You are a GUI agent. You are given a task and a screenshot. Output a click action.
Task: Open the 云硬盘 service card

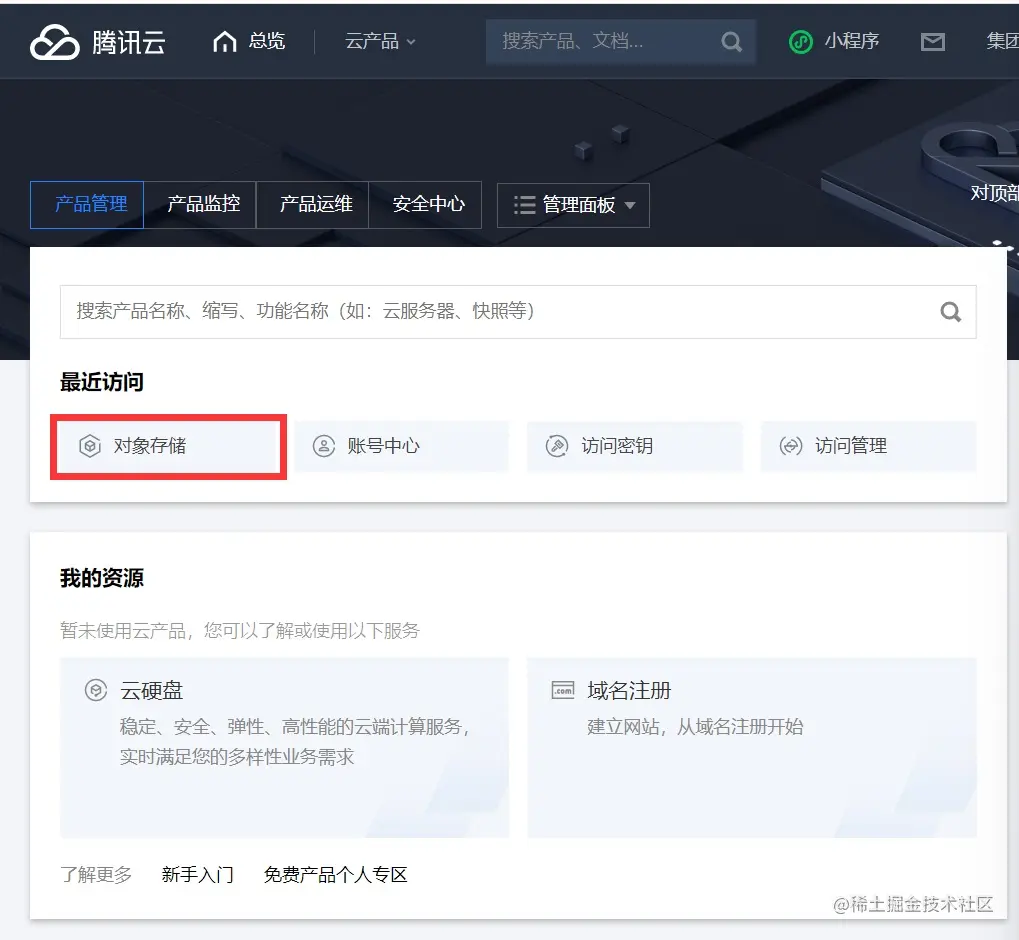coord(284,748)
